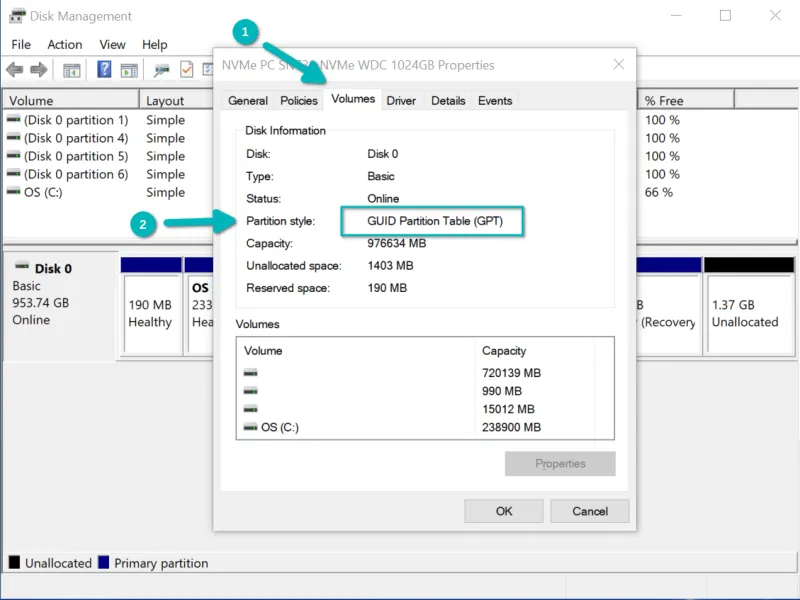Click the checkmark document toolbar icon
The width and height of the screenshot is (800, 600).
click(186, 70)
